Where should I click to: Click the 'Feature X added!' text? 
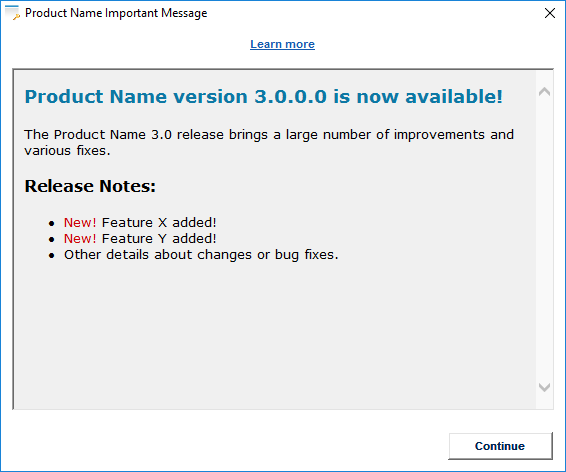click(159, 223)
